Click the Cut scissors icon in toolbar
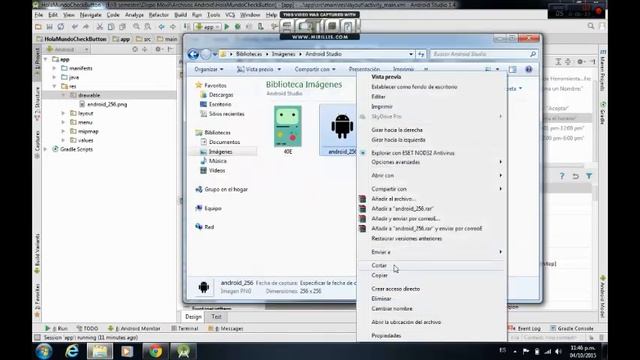This screenshot has width=640, height=360. [x=99, y=27]
